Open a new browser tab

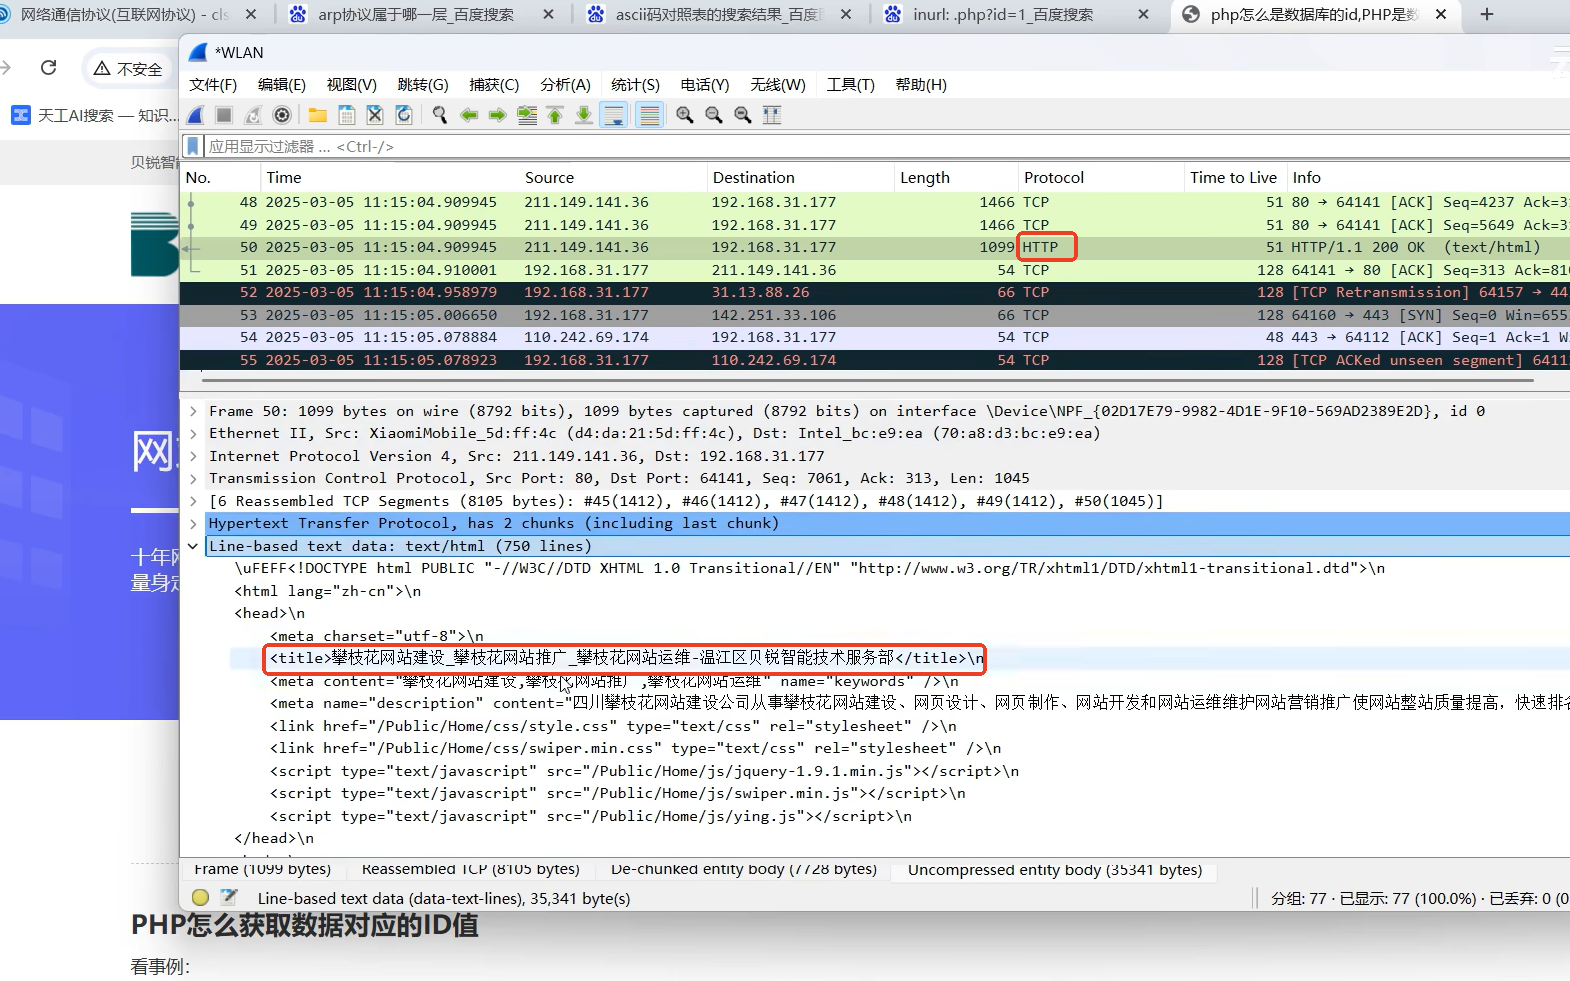pos(1487,14)
